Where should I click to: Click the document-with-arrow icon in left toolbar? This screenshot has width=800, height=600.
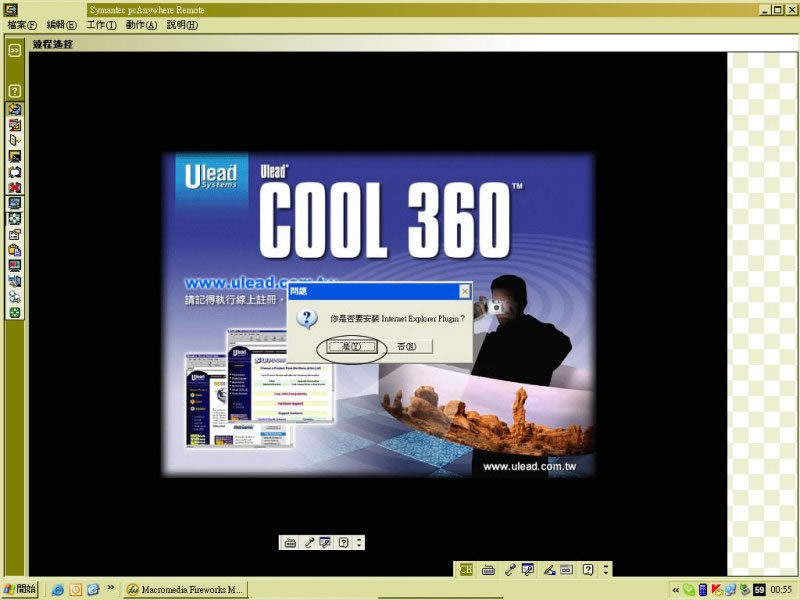coord(15,140)
